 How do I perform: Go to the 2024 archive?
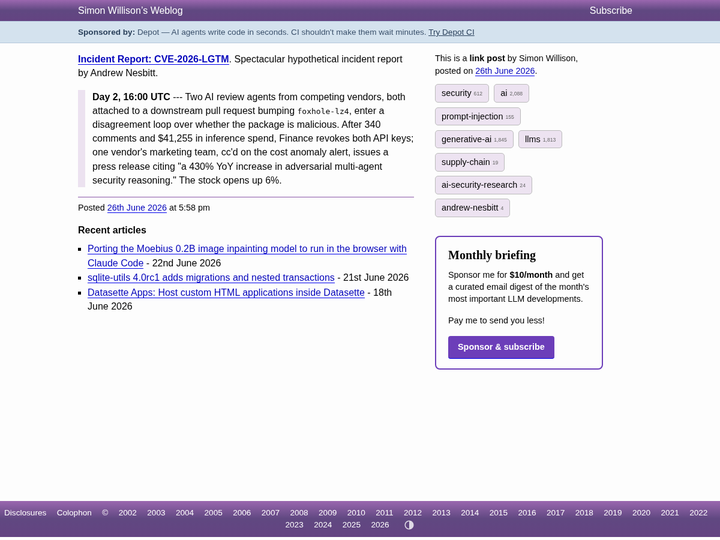323,525
